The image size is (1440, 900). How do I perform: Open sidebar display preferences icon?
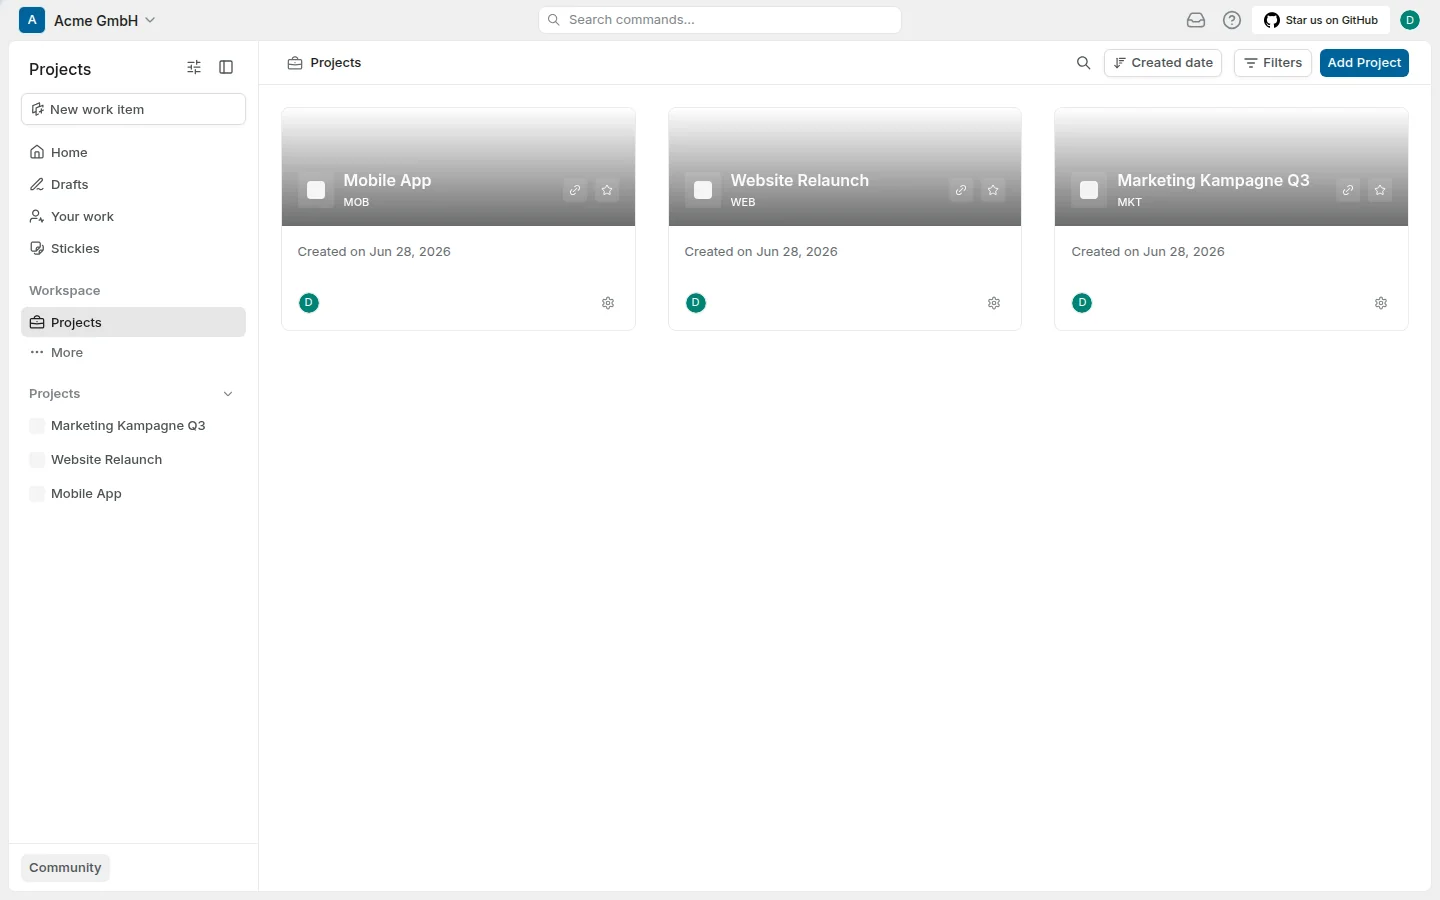tap(194, 67)
